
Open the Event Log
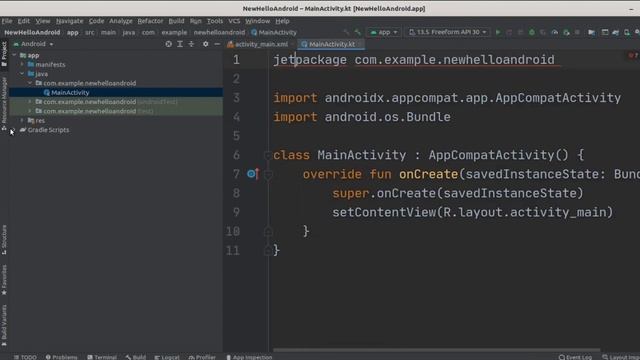pyautogui.click(x=575, y=357)
